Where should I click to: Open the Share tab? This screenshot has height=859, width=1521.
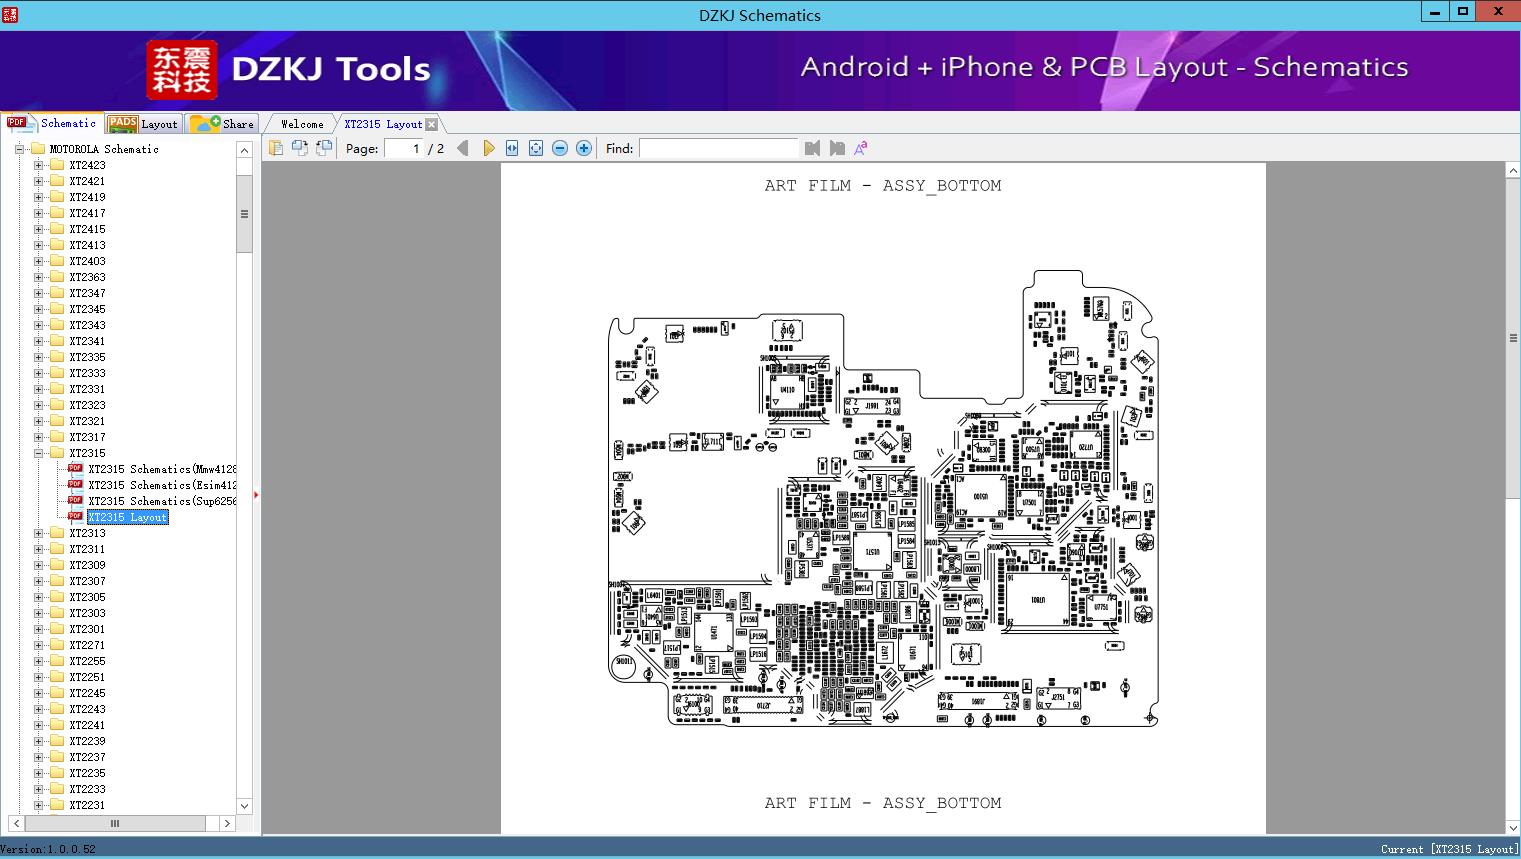(223, 124)
